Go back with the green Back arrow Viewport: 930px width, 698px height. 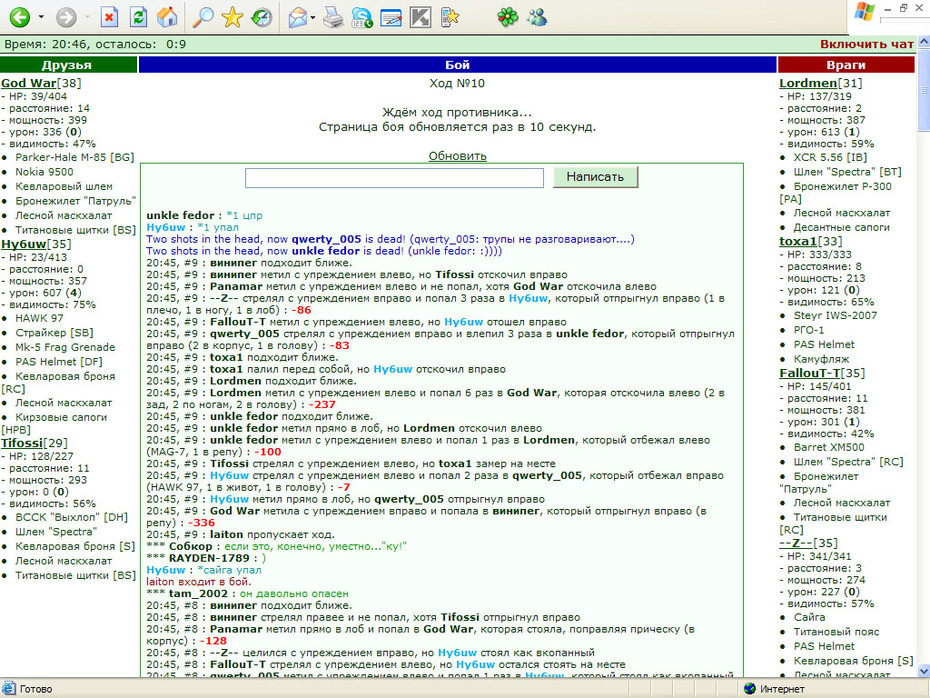pos(19,17)
